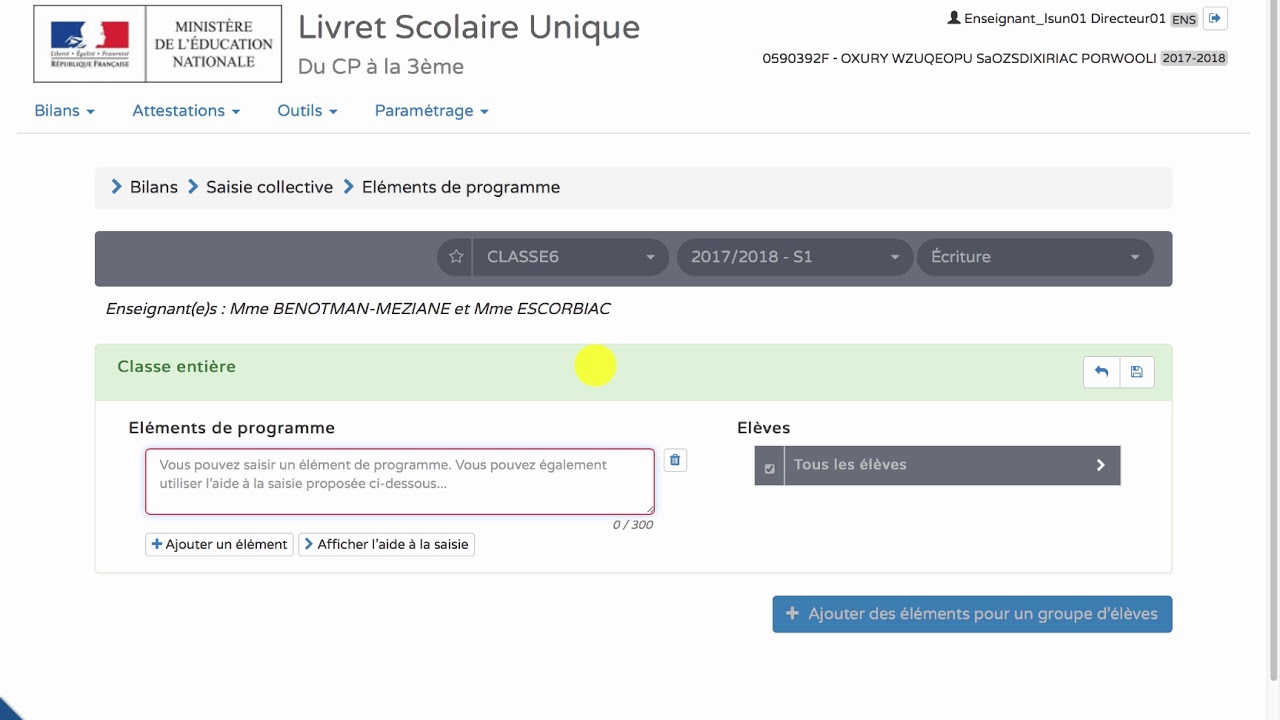Click Ajouter des éléments pour un groupe d'élèves
Screen dimensions: 1280x720
tap(972, 614)
